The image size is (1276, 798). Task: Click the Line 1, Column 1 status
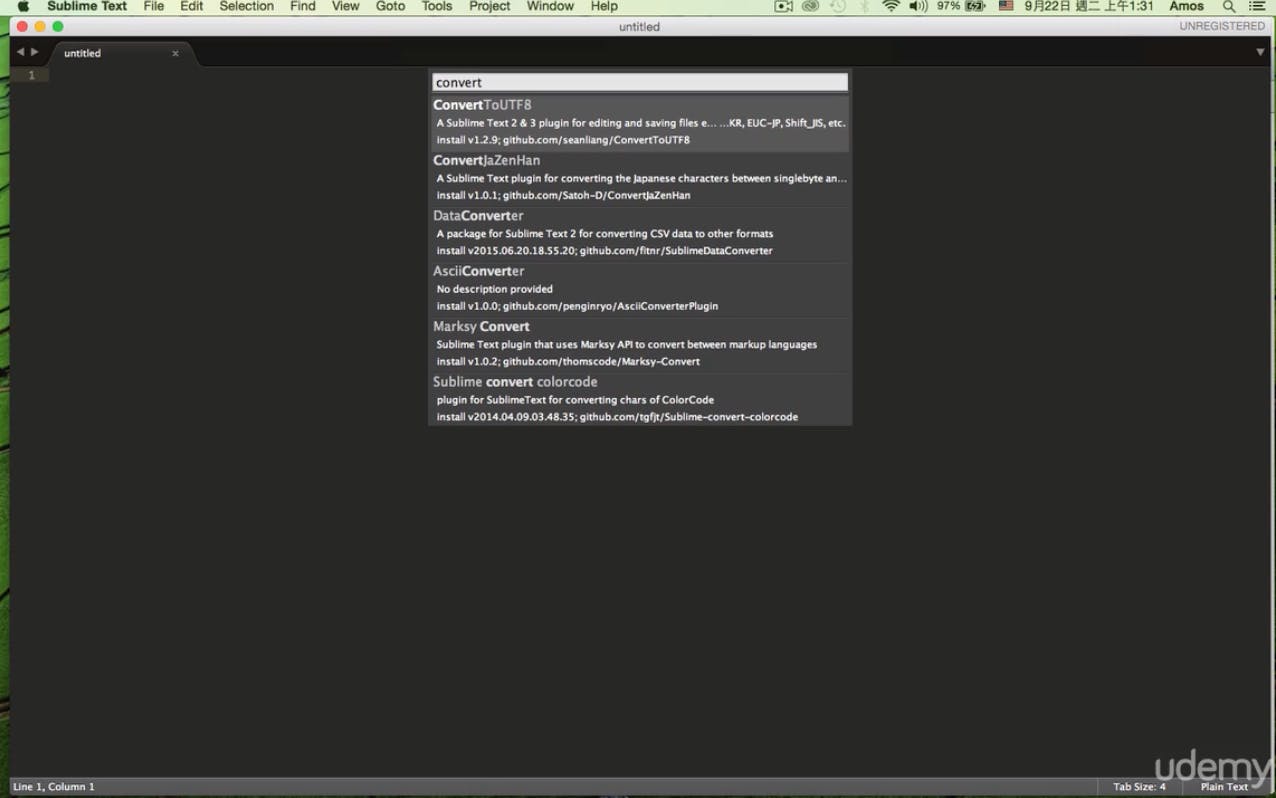(54, 787)
